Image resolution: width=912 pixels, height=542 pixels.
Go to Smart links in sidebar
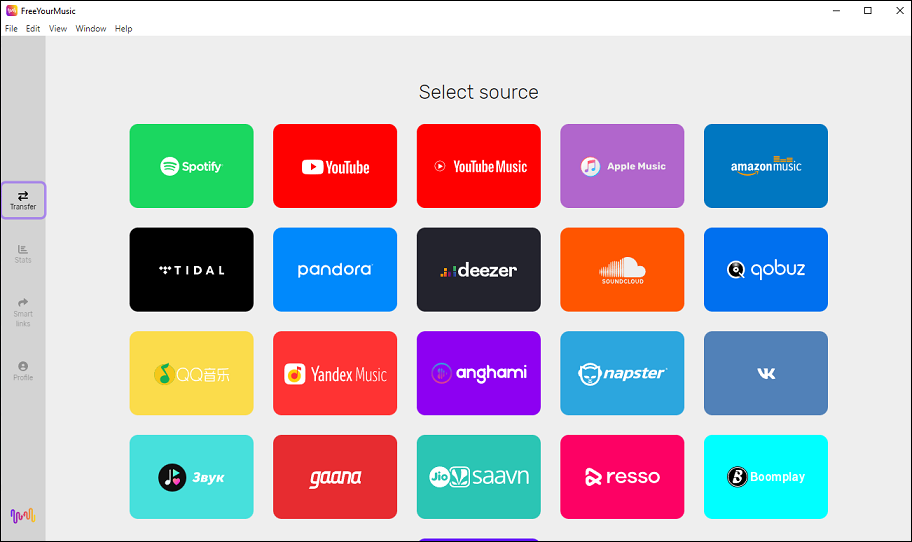23,312
